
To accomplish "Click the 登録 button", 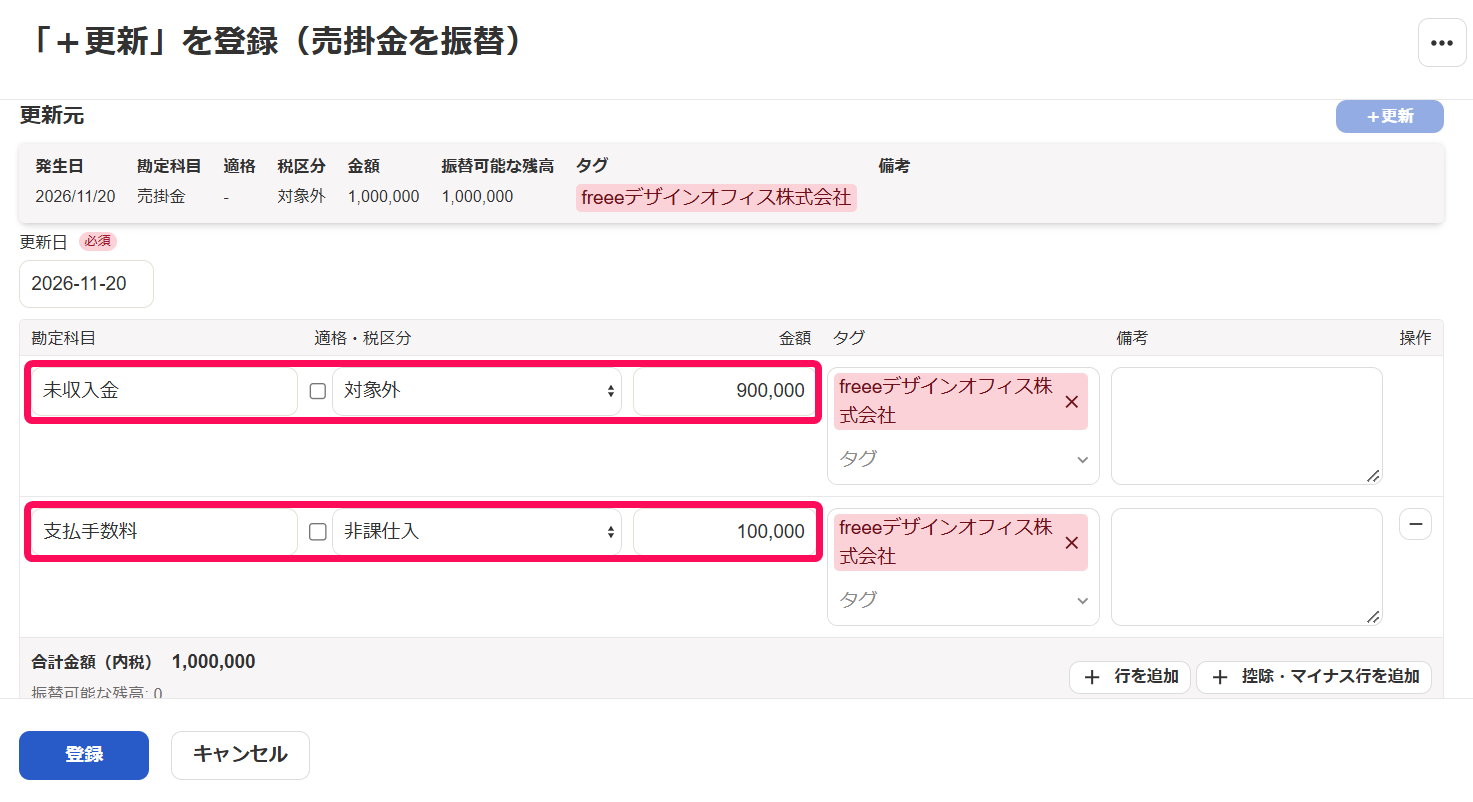I will (84, 755).
